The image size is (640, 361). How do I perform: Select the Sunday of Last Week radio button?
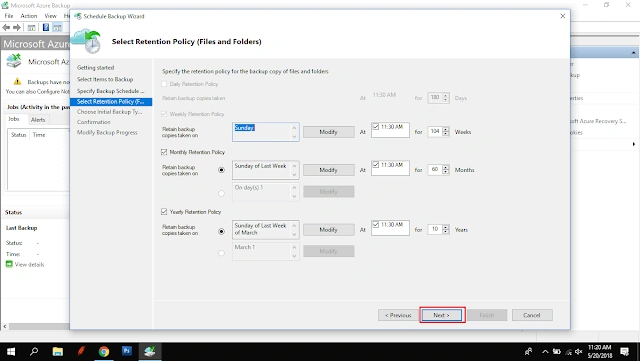(221, 170)
